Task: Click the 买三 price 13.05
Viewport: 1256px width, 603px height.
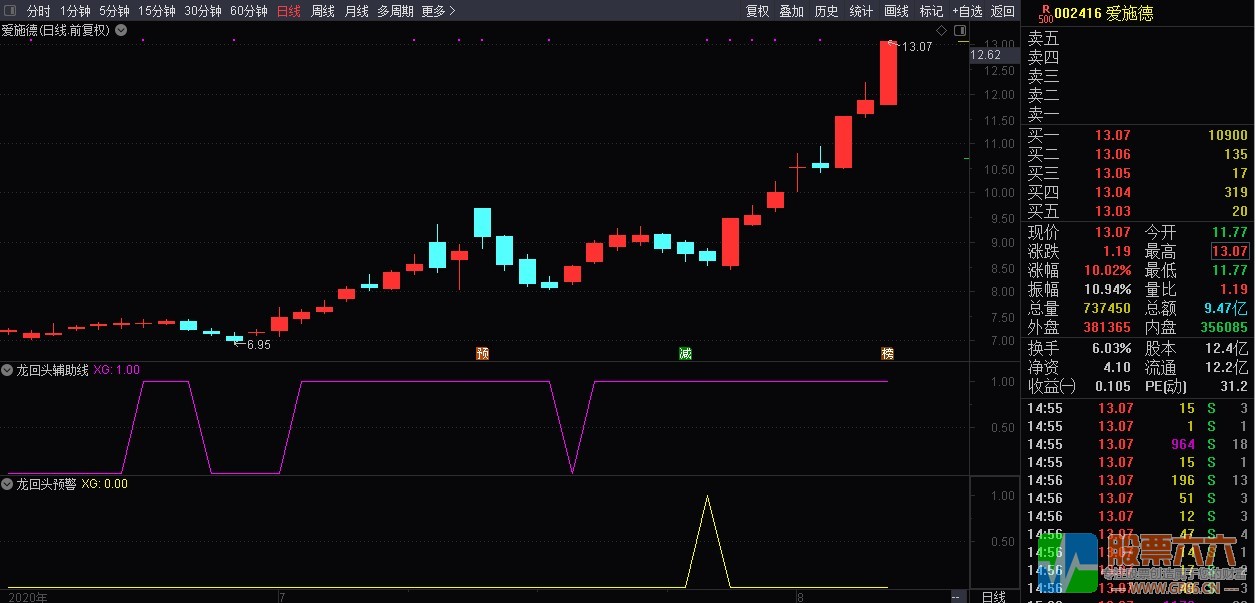Action: (x=1112, y=173)
